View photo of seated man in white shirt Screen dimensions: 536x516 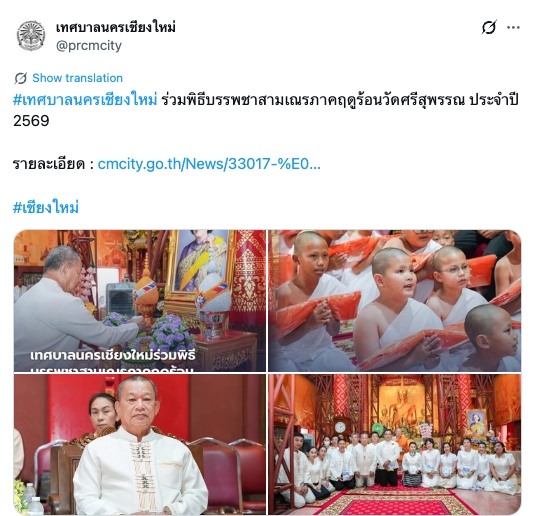coord(139,444)
